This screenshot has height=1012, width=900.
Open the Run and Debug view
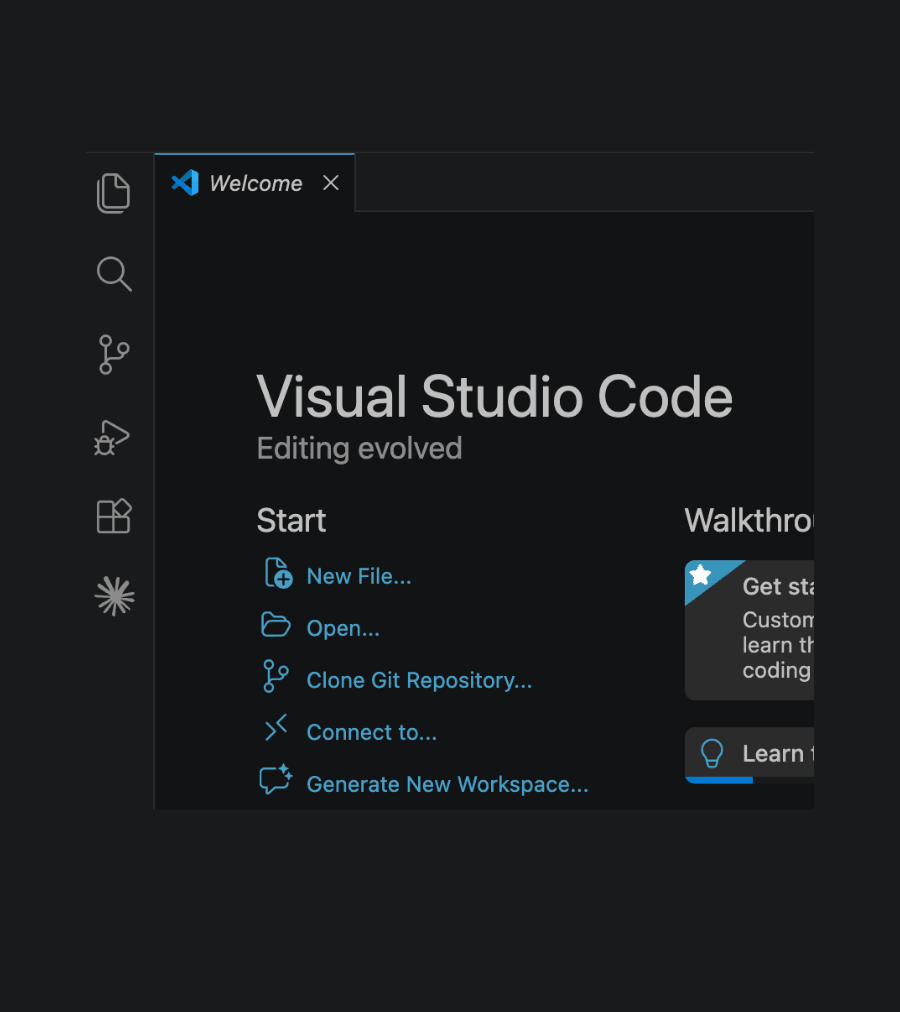112,438
